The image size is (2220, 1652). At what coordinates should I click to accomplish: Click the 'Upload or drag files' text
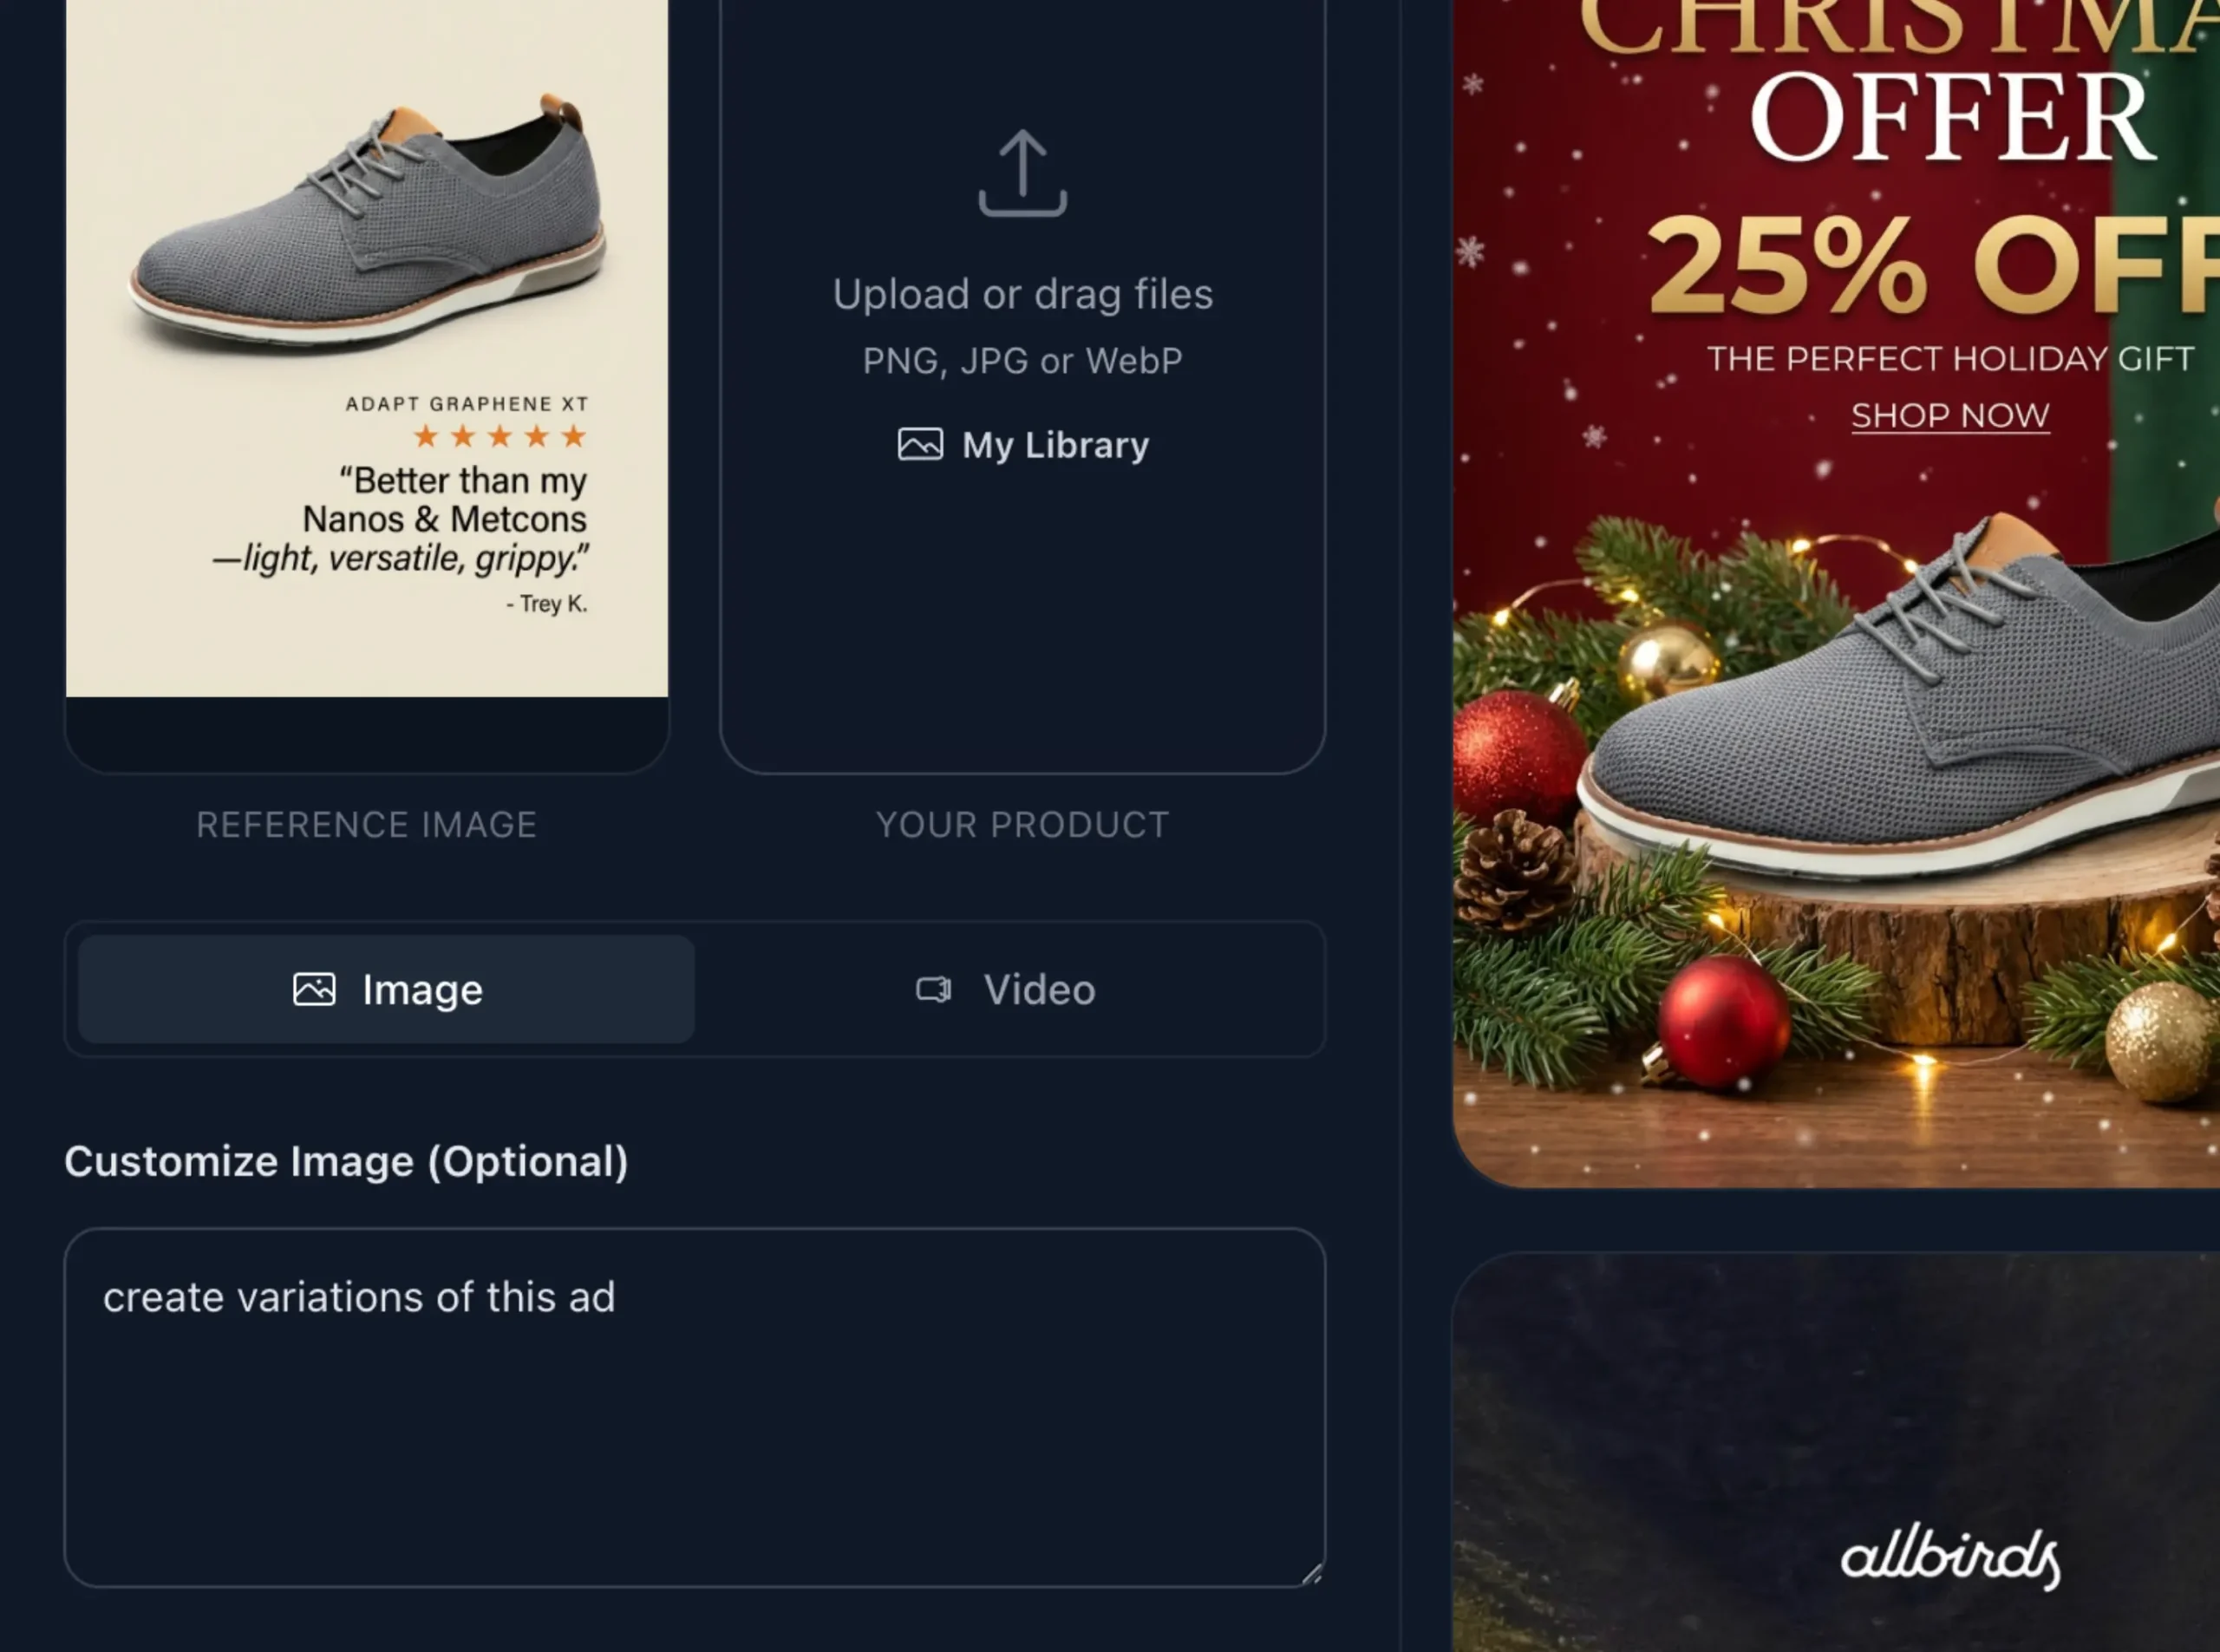pyautogui.click(x=1022, y=295)
